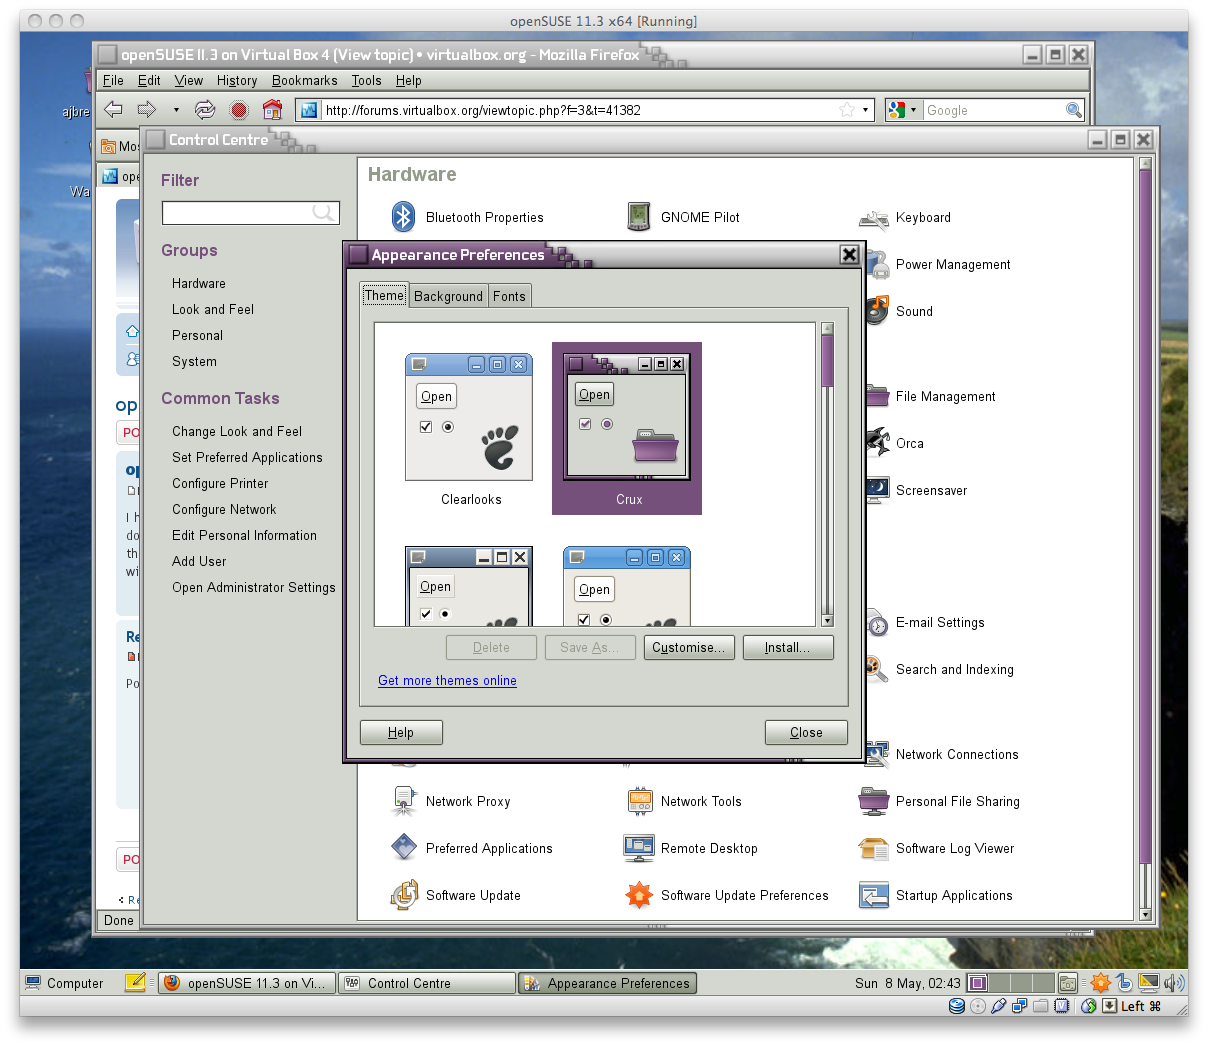This screenshot has width=1208, height=1046.
Task: Switch to the Background tab
Action: 448,296
